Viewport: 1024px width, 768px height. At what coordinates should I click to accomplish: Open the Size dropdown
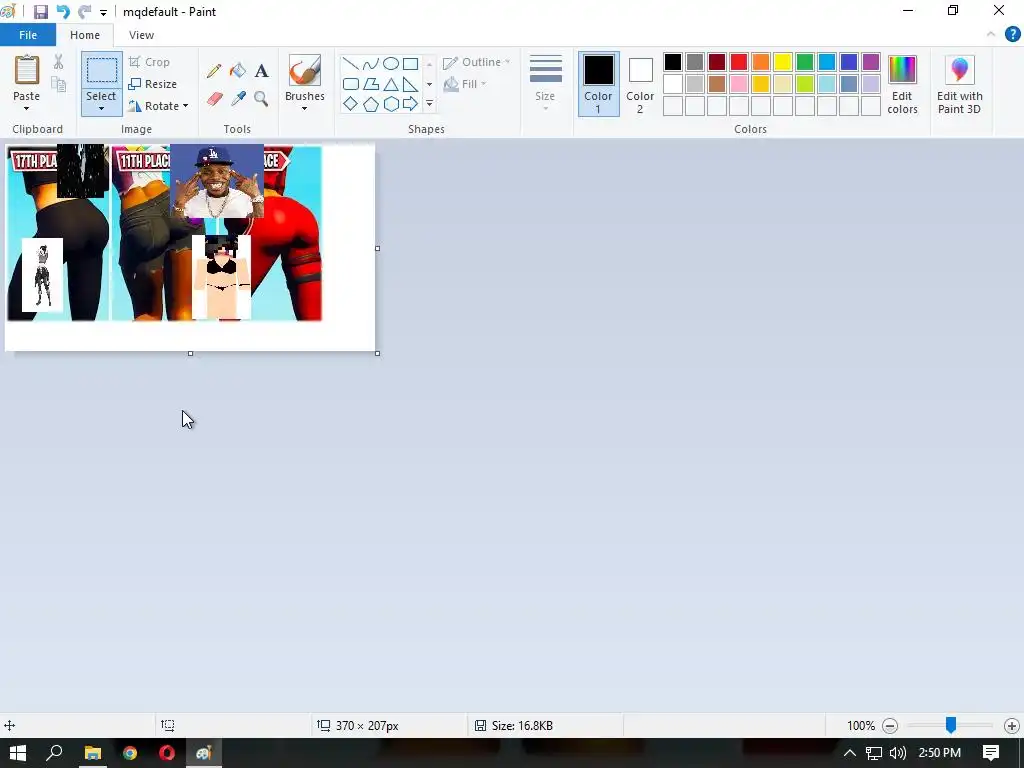pyautogui.click(x=545, y=83)
